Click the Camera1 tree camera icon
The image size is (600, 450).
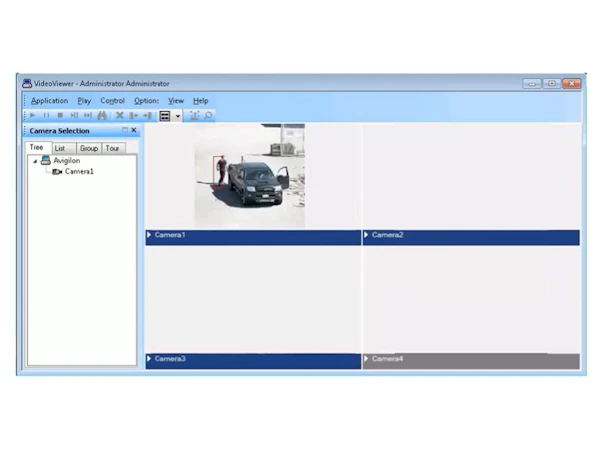point(57,172)
